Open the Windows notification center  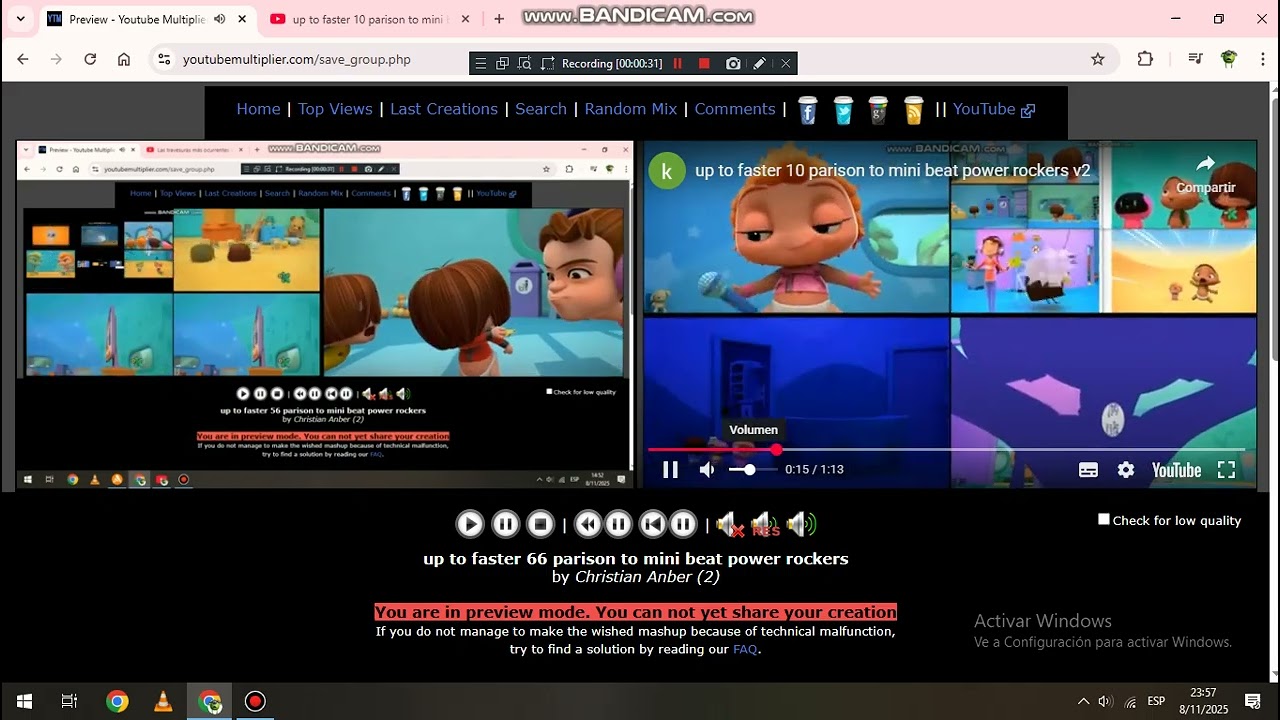pyautogui.click(x=1252, y=701)
